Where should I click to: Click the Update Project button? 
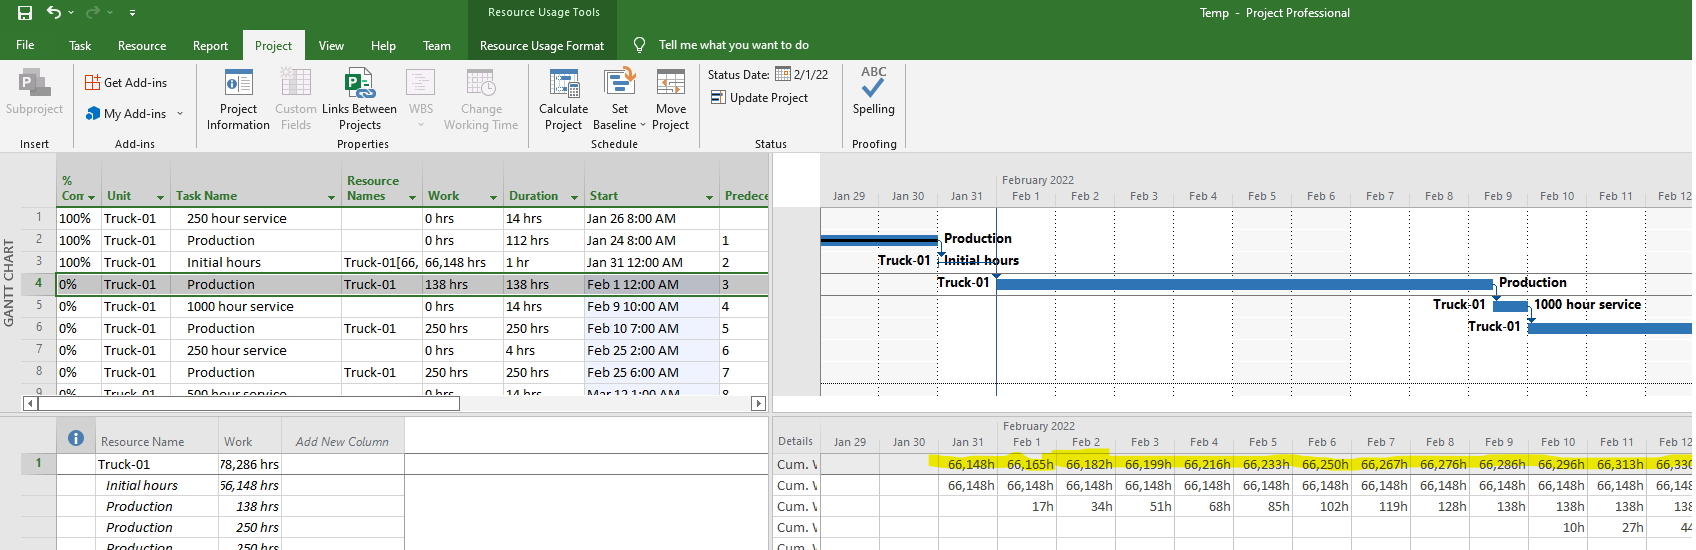759,98
